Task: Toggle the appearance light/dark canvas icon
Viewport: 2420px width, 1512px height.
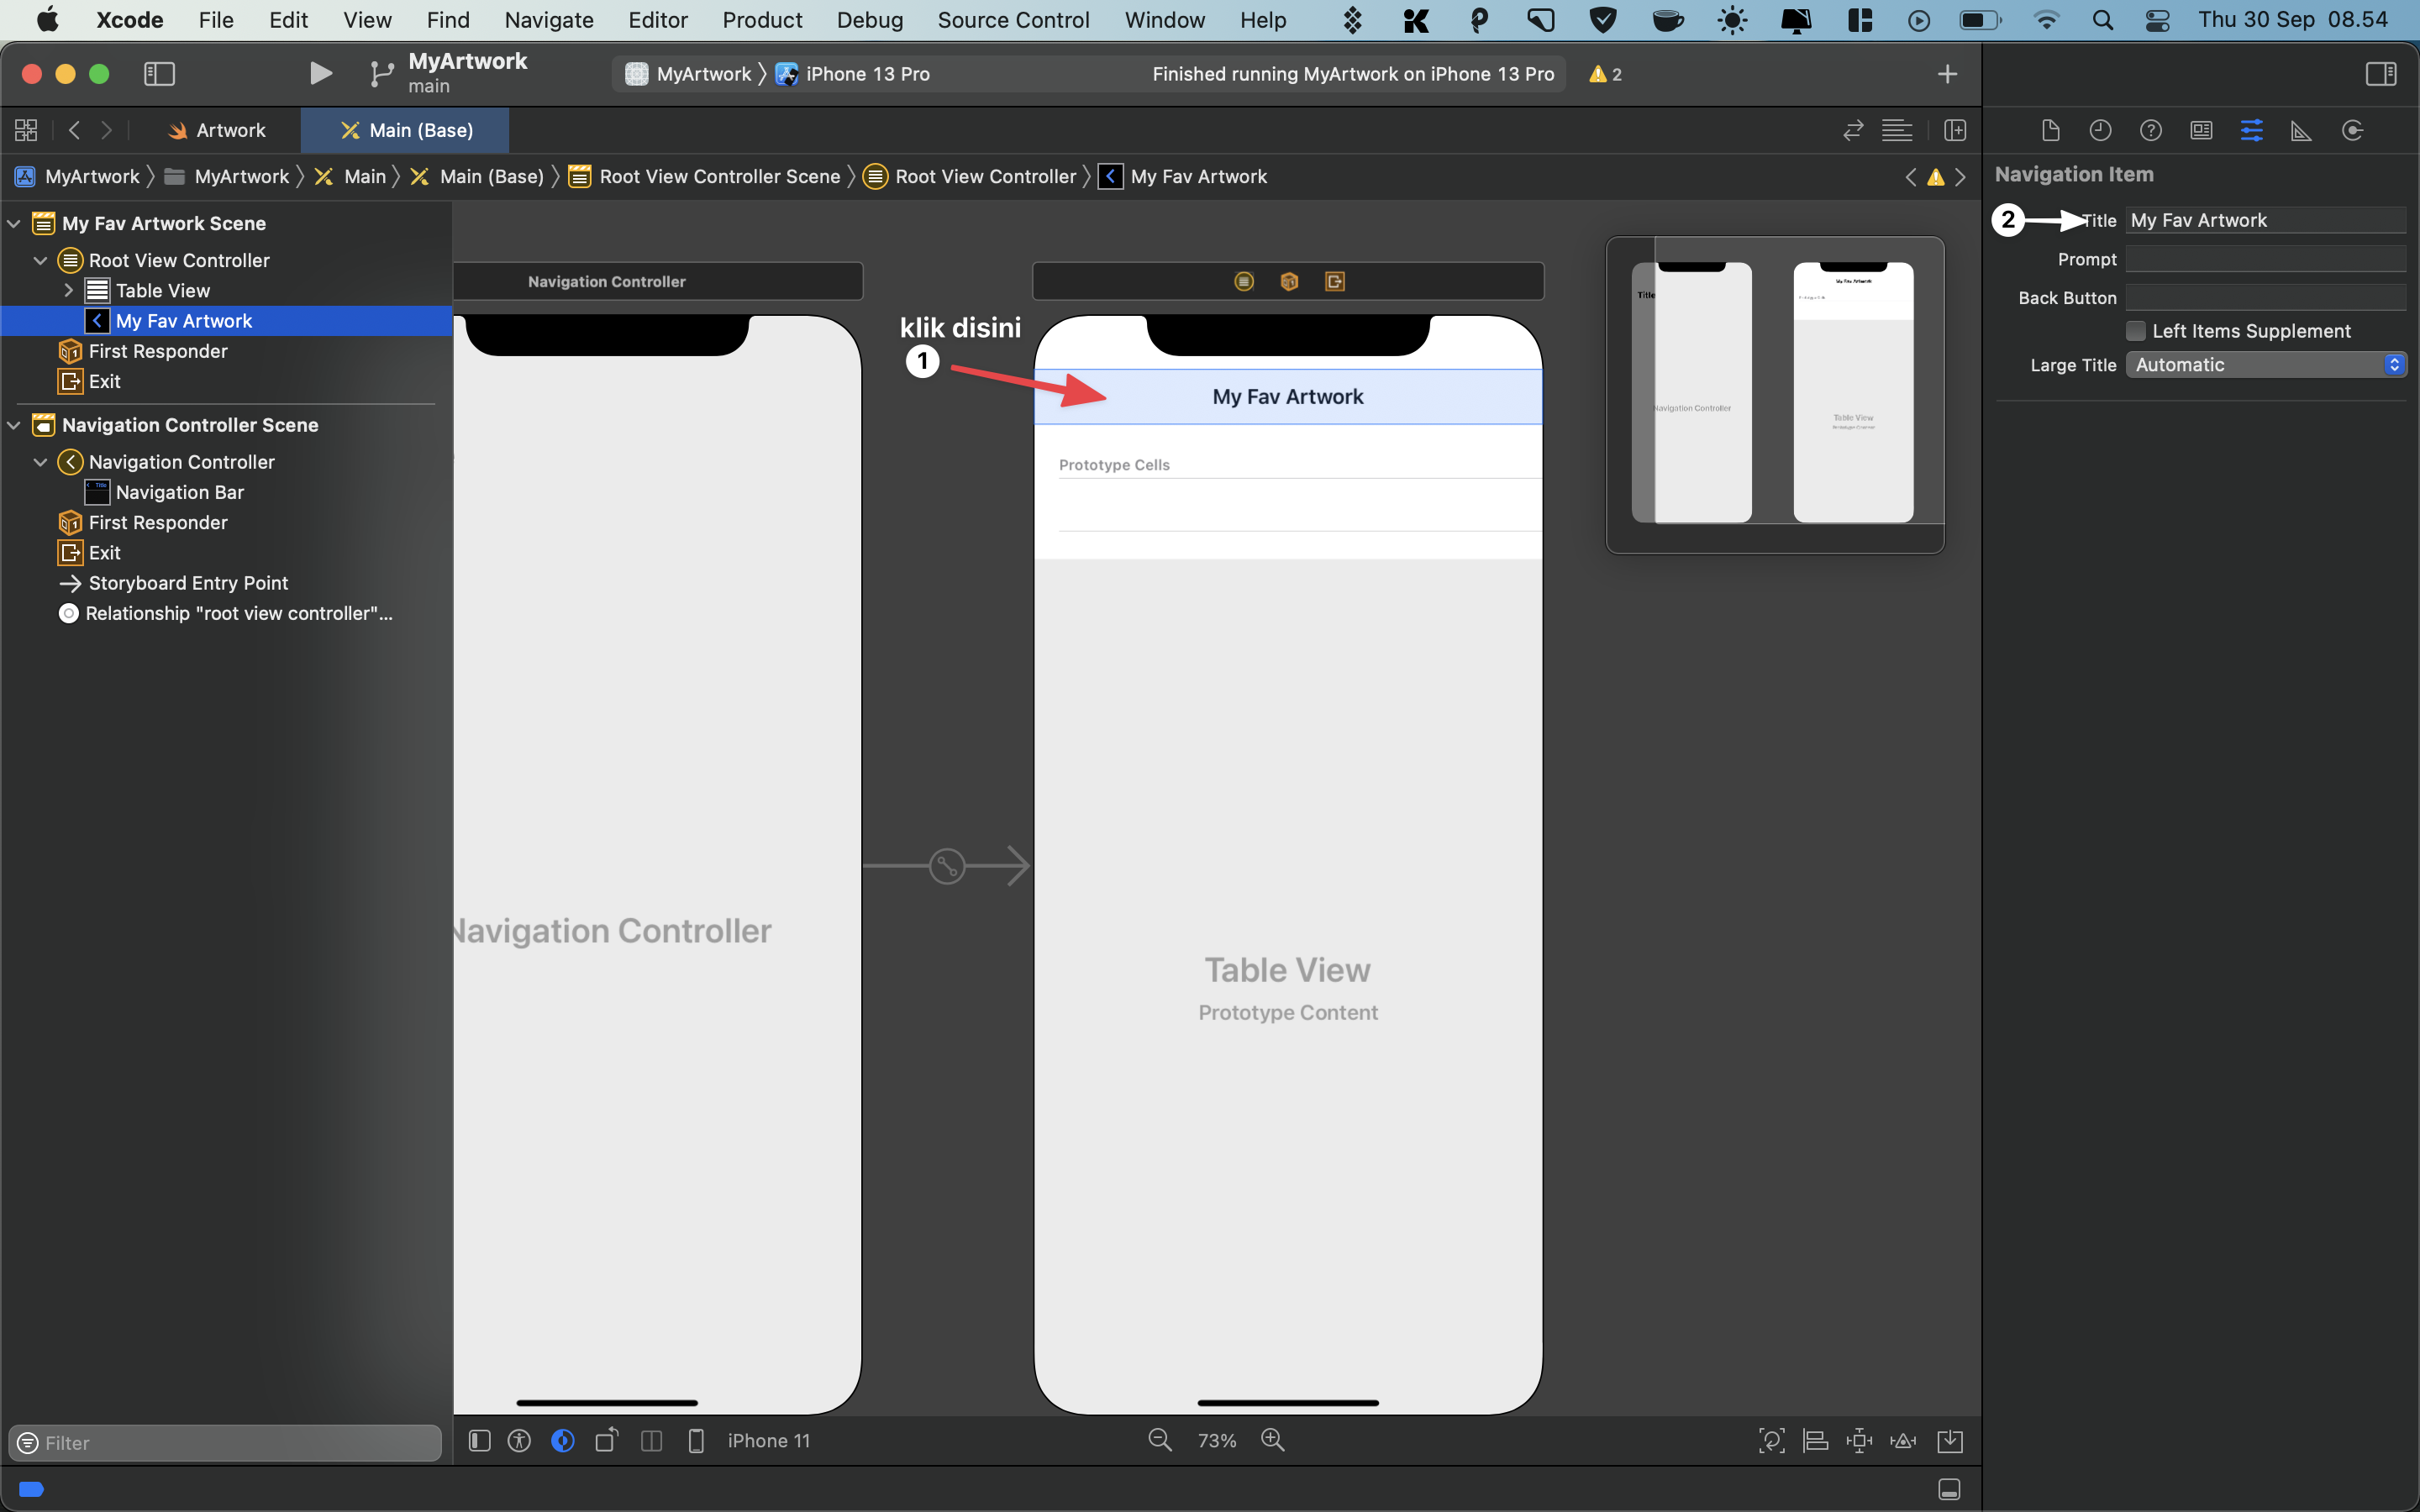Action: 563,1440
